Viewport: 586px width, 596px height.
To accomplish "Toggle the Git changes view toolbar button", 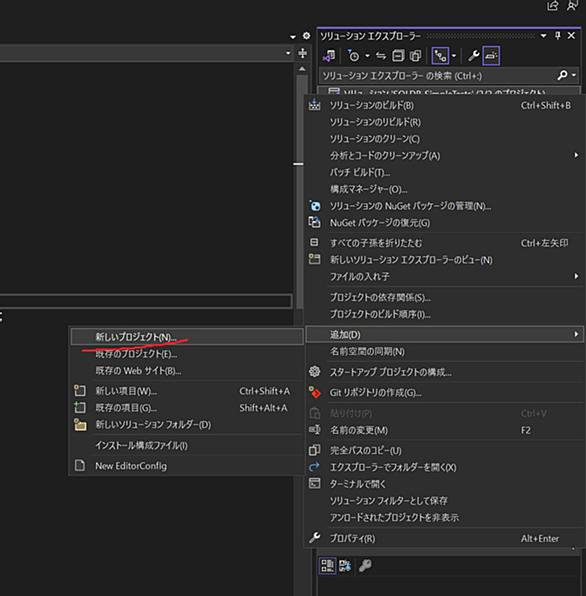I will (x=440, y=56).
